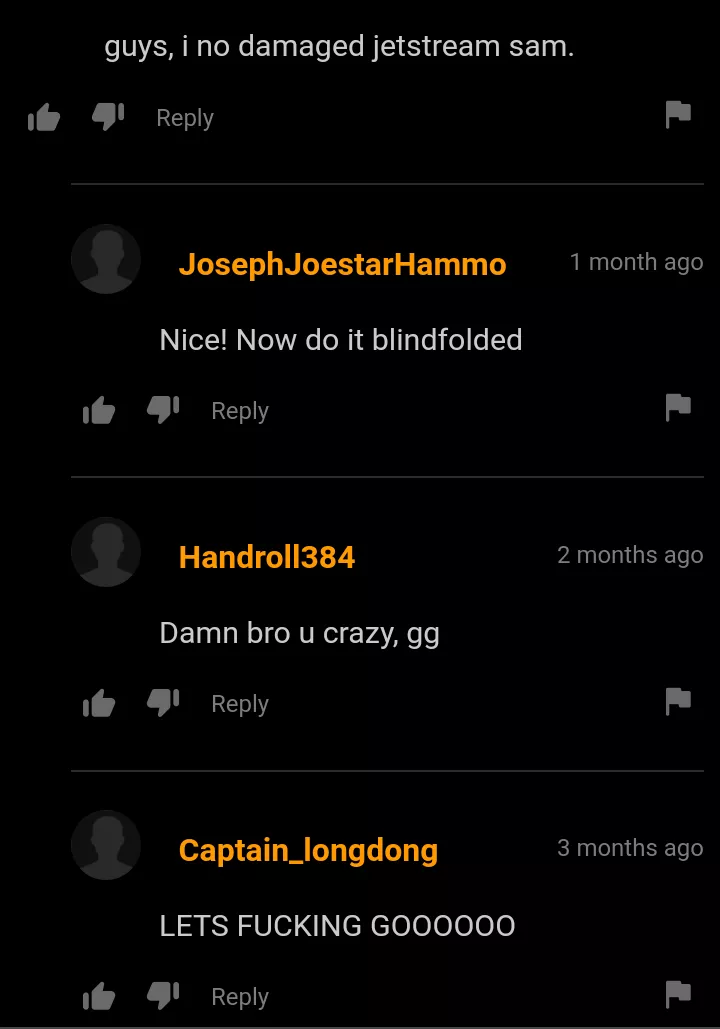This screenshot has height=1029, width=720.
Task: Visit Captain_longdong's profile via username
Action: [308, 850]
